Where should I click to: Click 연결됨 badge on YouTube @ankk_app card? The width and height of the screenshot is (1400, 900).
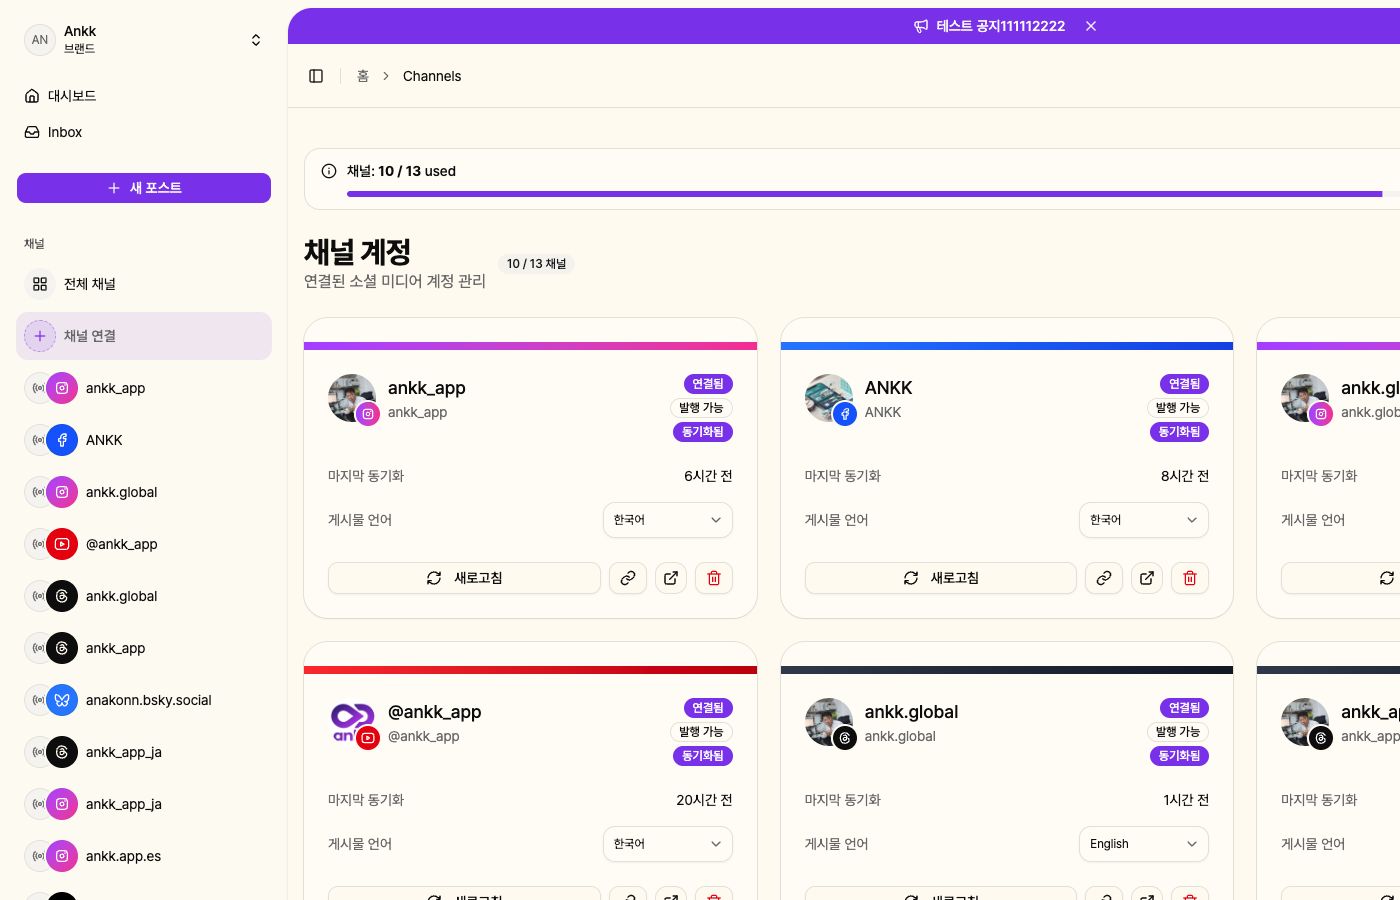tap(708, 708)
